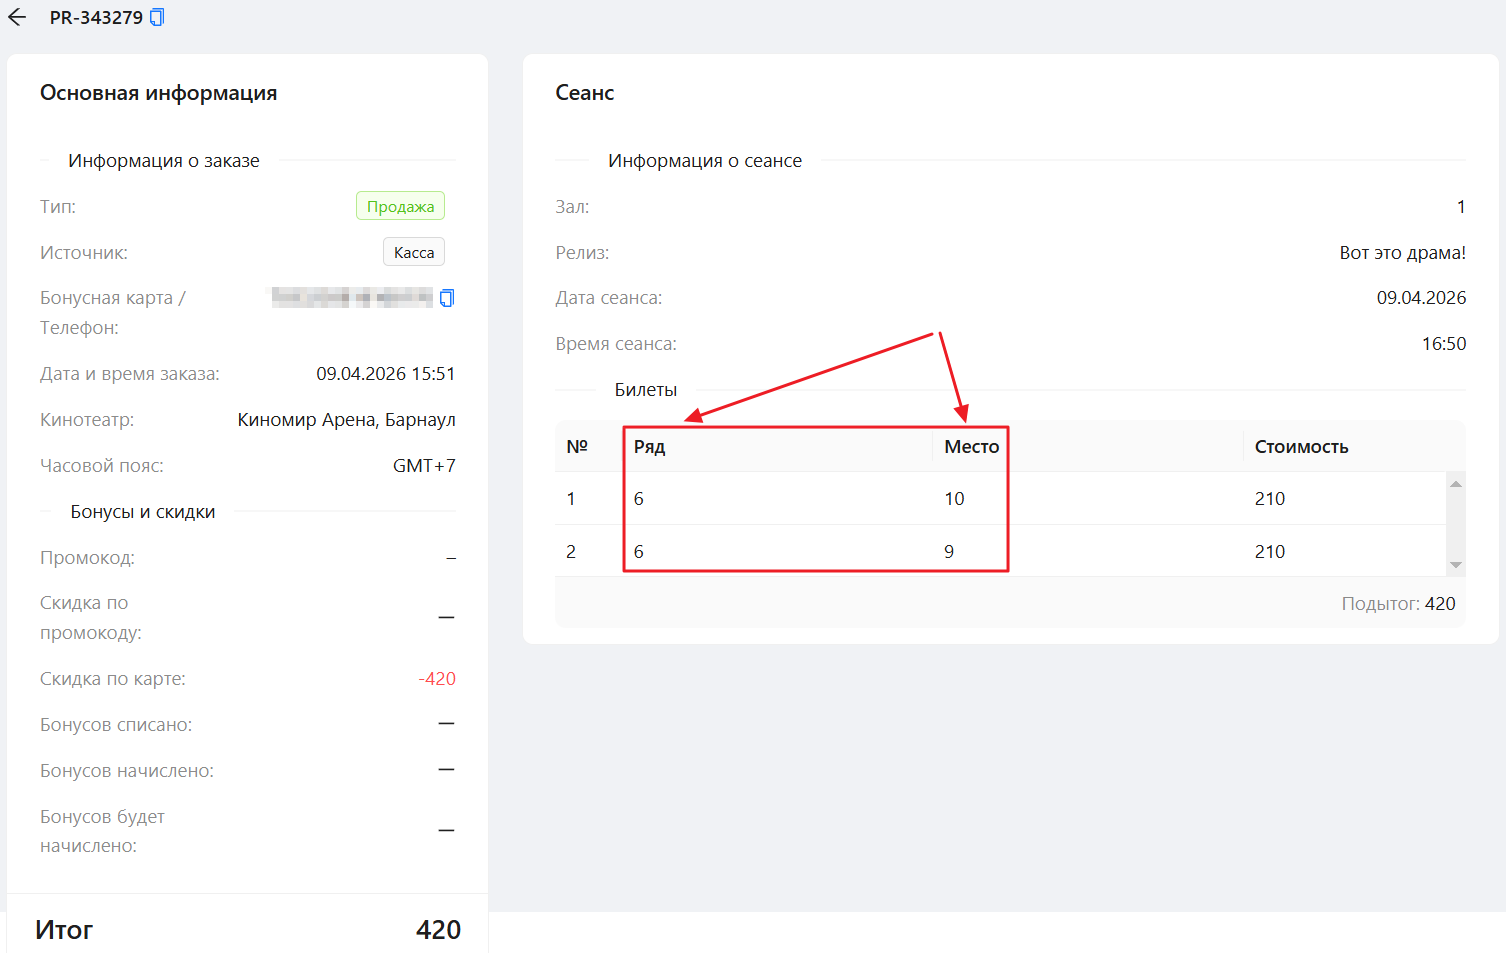Click the green "Продажа" tag
1506x953 pixels.
pos(400,207)
